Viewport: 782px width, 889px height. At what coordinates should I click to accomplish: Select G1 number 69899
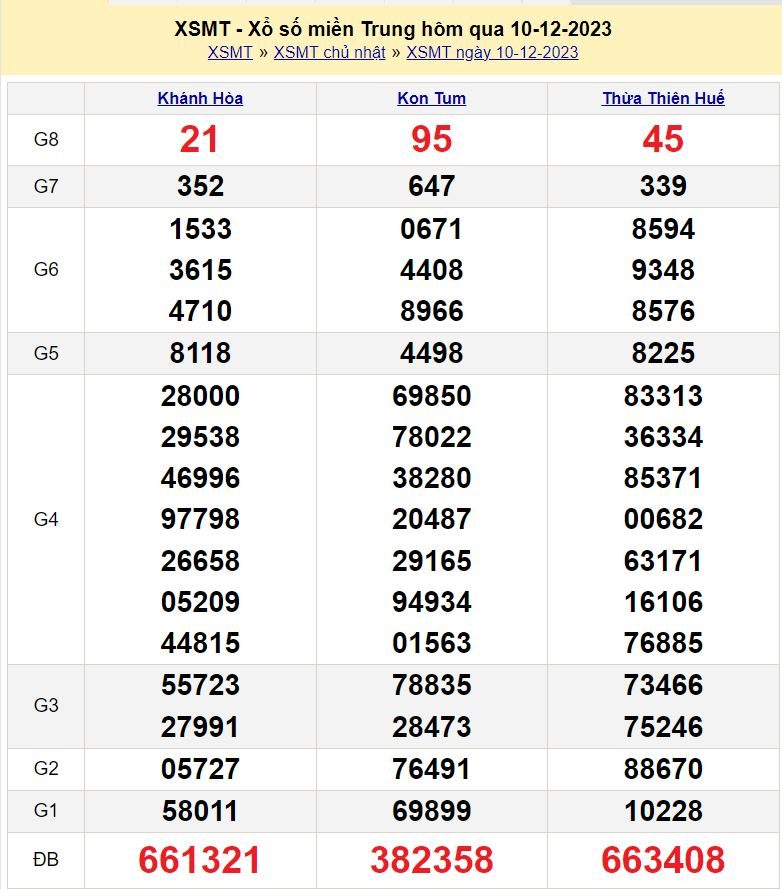pos(432,811)
